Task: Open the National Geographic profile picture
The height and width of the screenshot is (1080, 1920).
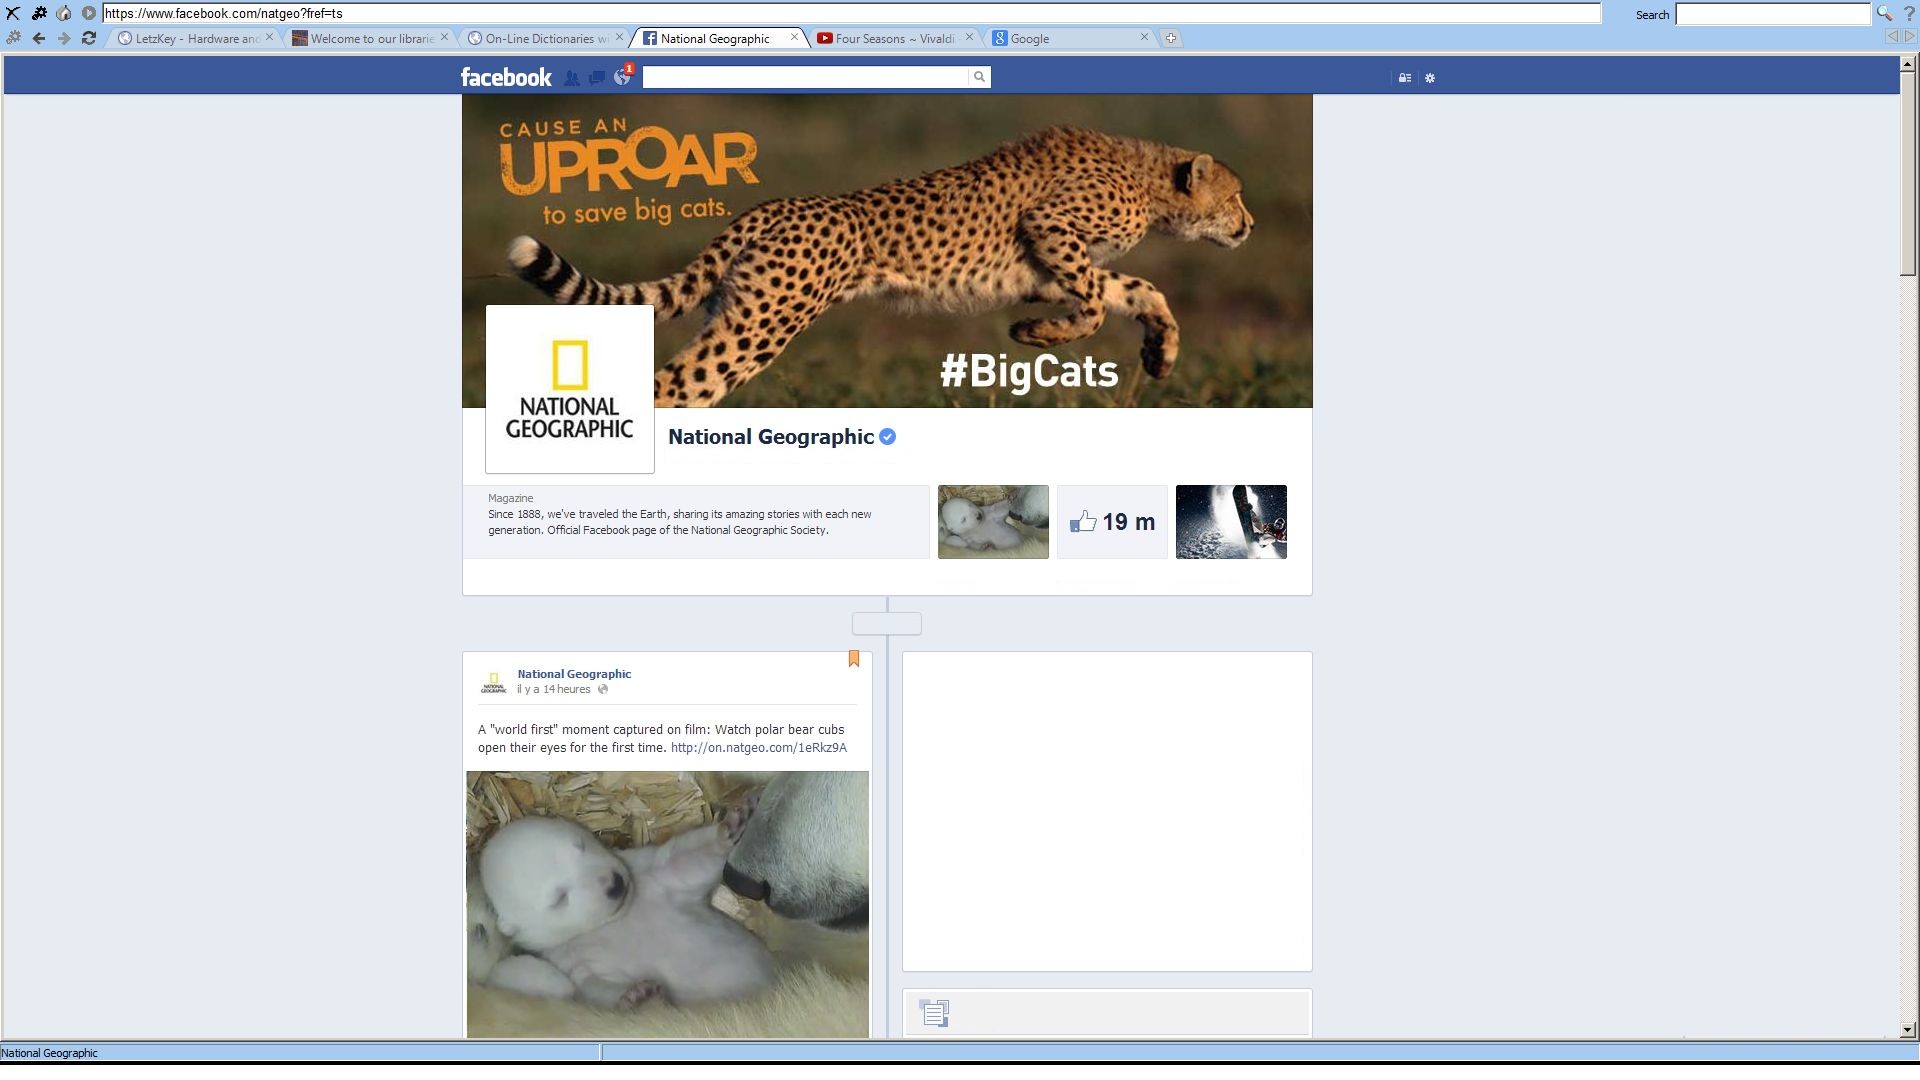Action: (x=570, y=389)
